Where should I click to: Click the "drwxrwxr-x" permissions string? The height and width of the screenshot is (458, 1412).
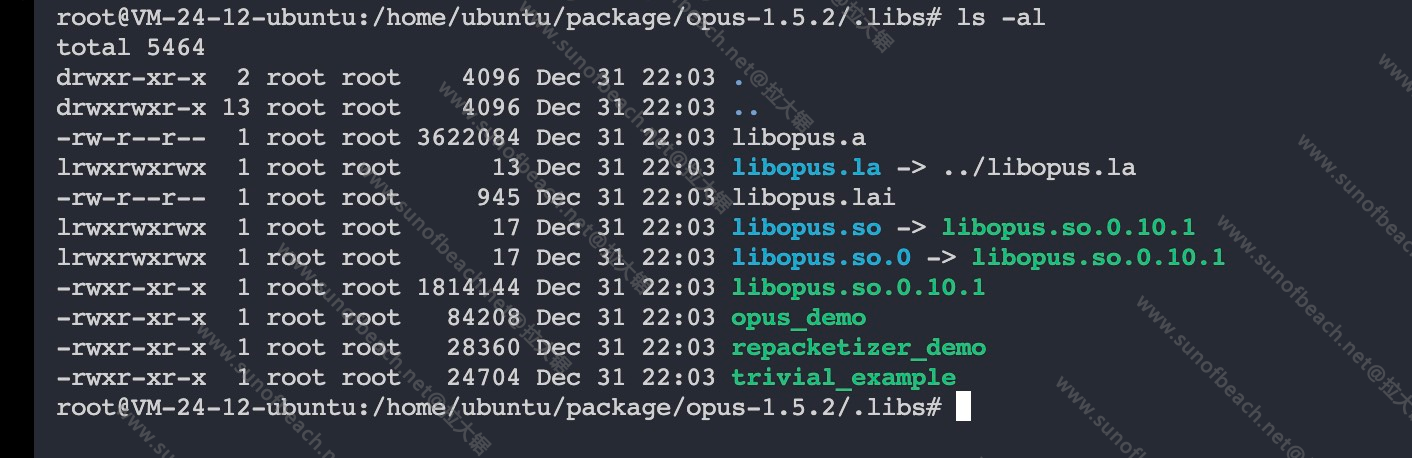click(x=131, y=108)
